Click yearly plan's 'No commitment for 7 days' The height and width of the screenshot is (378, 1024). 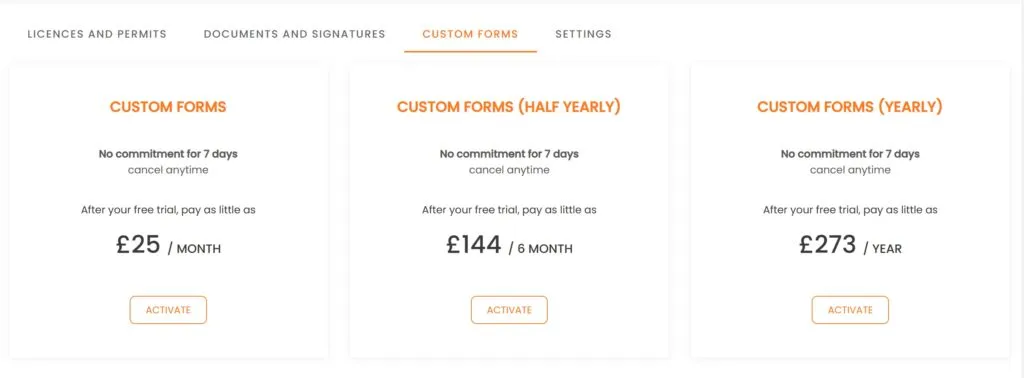tap(850, 155)
